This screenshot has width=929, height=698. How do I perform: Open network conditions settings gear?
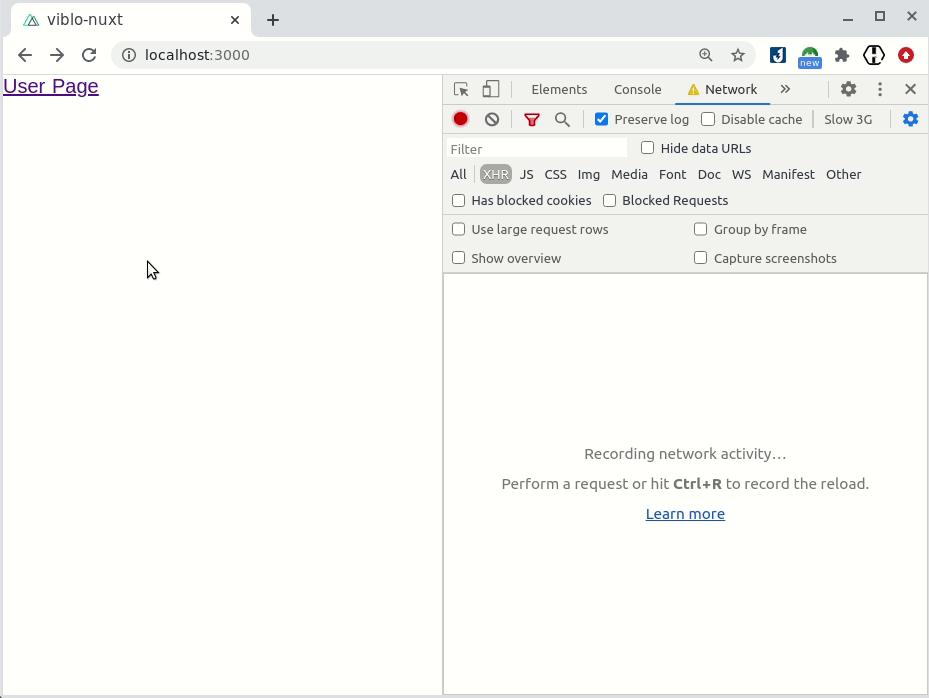pos(910,119)
